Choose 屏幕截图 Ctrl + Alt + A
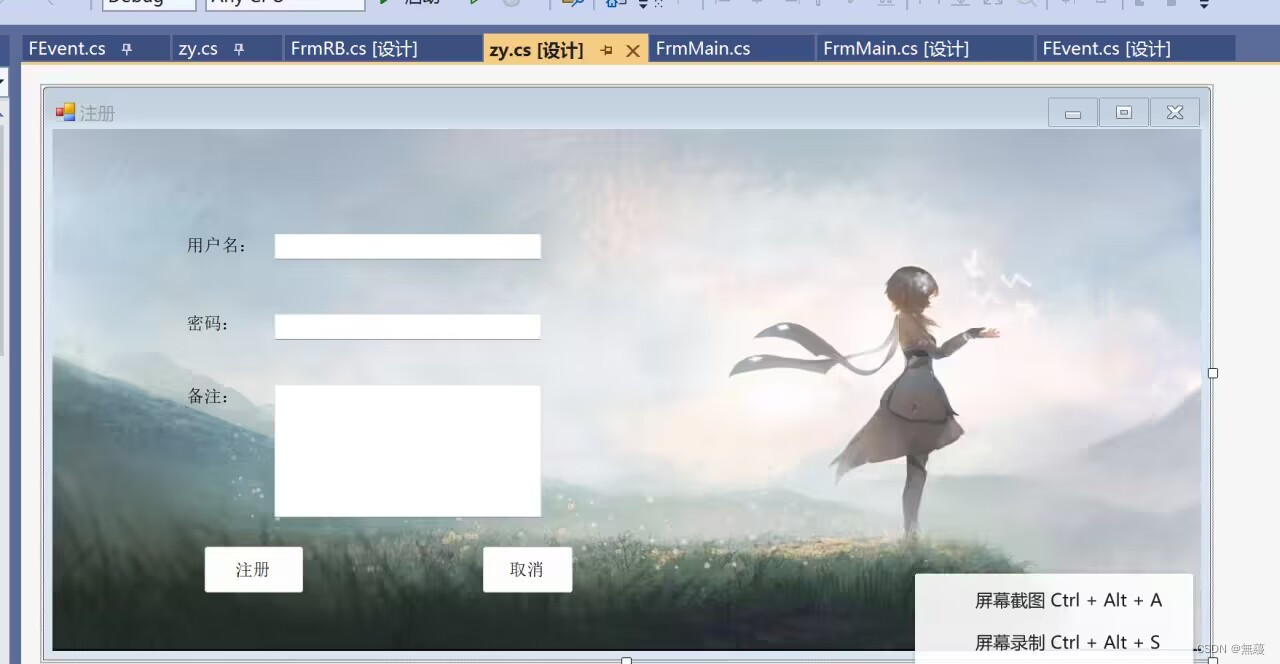Screen dimensions: 1280x664 pyautogui.click(x=1068, y=601)
